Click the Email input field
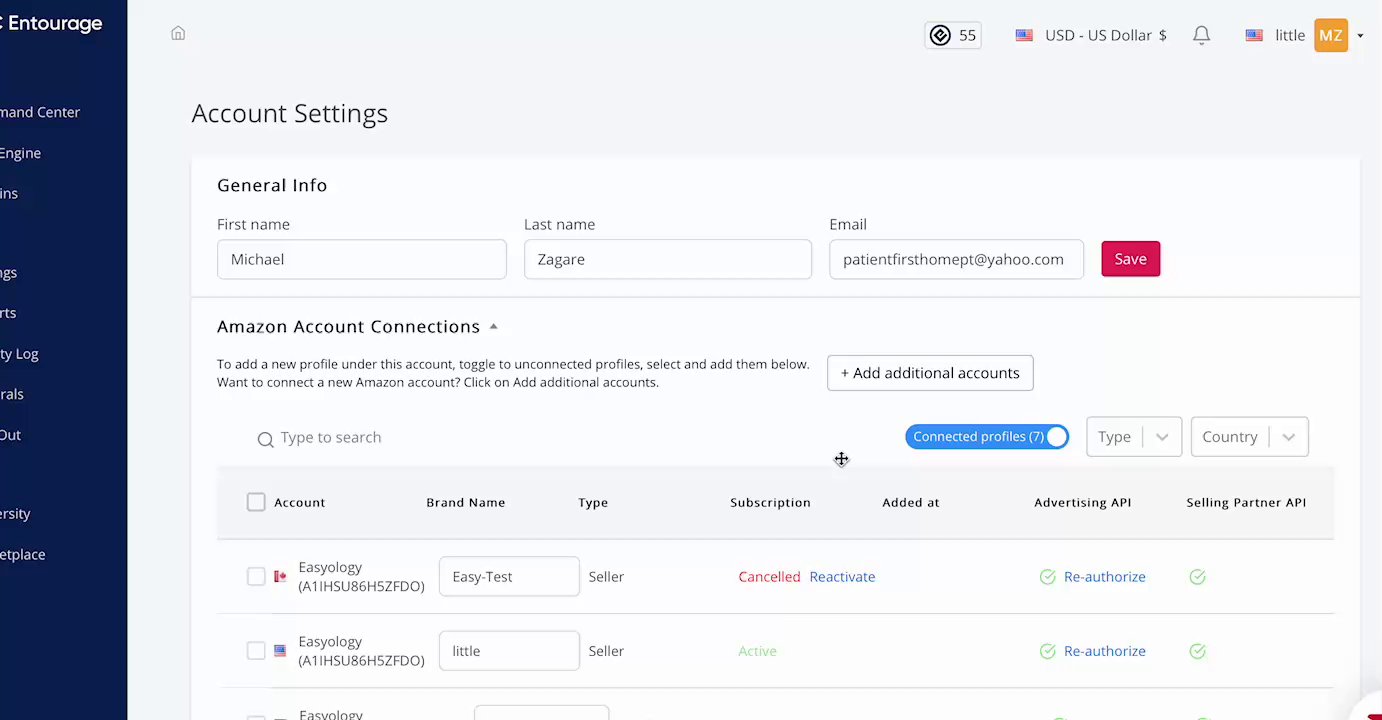This screenshot has width=1382, height=720. click(955, 259)
